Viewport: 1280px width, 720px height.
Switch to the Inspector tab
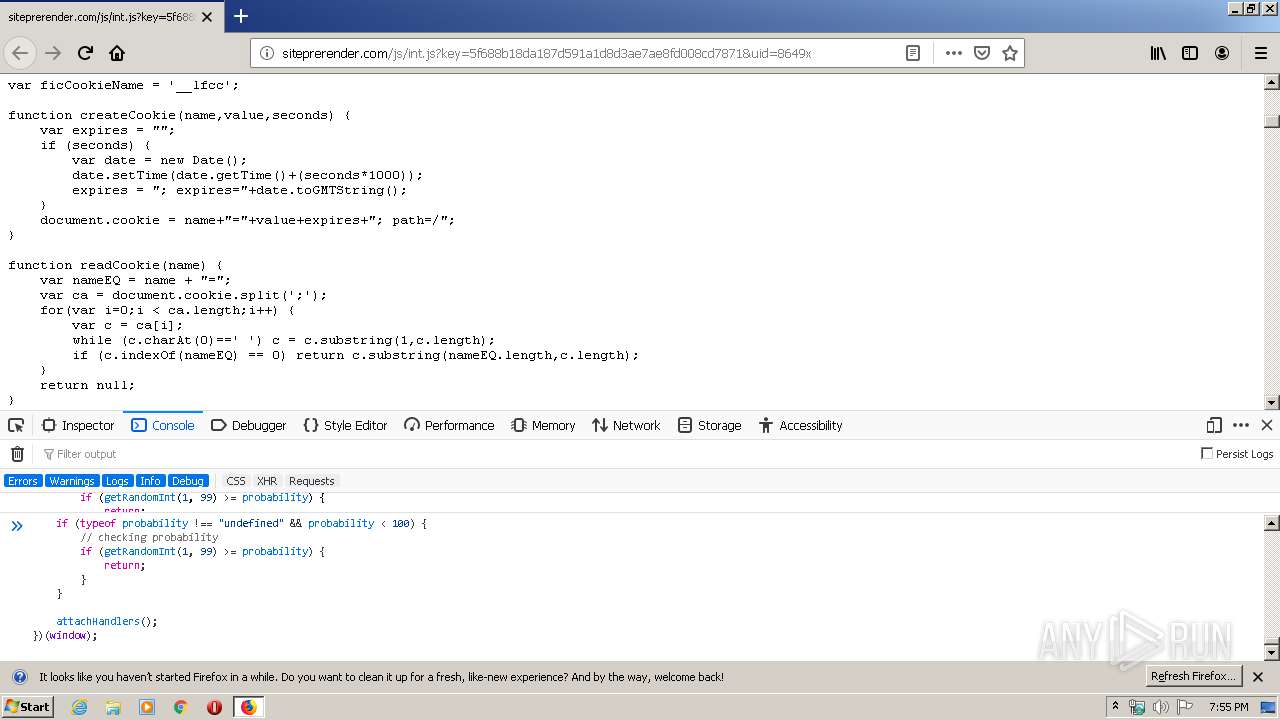pos(78,425)
